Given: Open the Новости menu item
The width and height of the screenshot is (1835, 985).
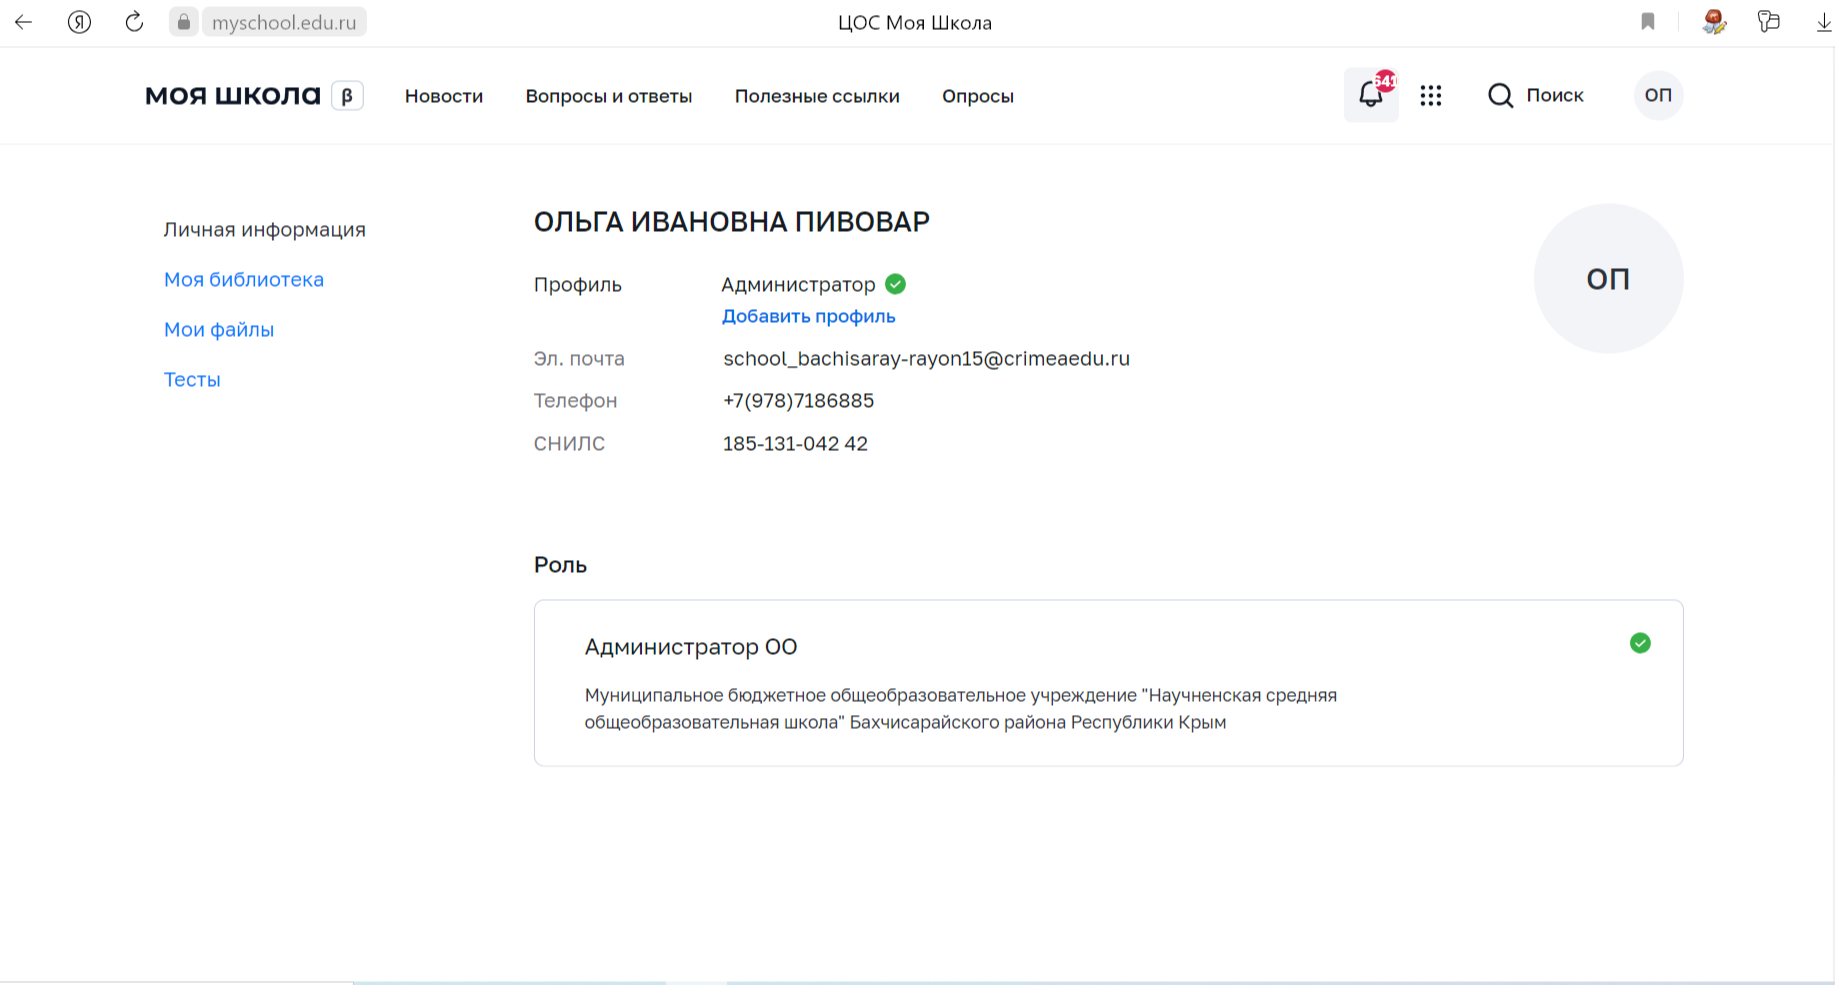Looking at the screenshot, I should [x=443, y=96].
